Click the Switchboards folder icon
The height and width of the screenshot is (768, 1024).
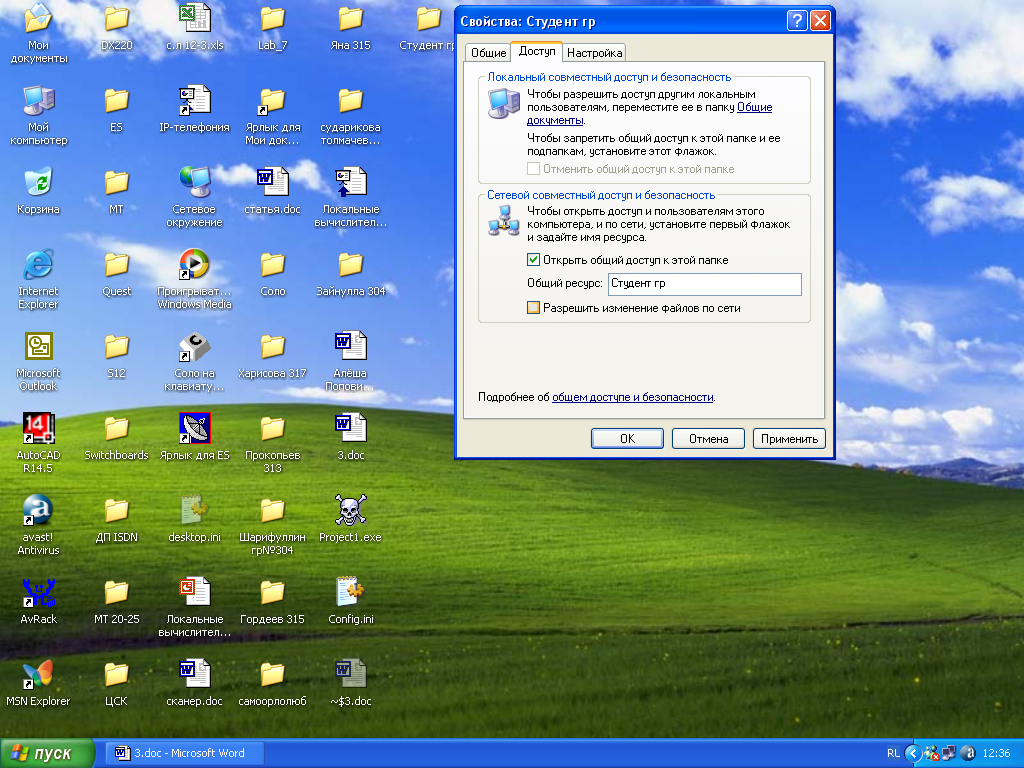pyautogui.click(x=116, y=428)
